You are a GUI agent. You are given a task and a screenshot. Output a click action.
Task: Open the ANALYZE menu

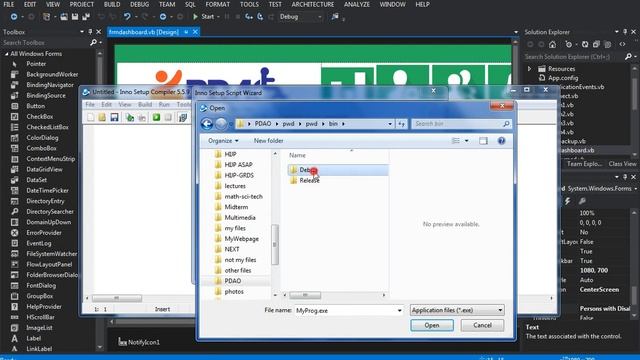(x=357, y=4)
